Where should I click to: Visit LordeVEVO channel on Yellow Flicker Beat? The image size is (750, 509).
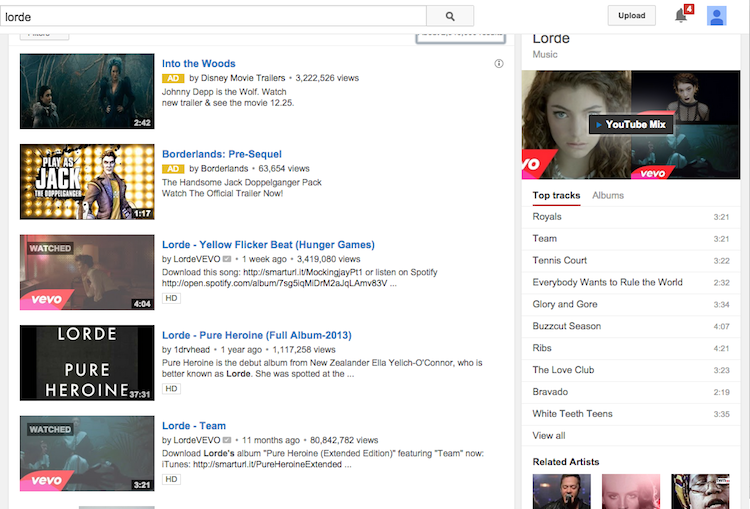[x=197, y=259]
